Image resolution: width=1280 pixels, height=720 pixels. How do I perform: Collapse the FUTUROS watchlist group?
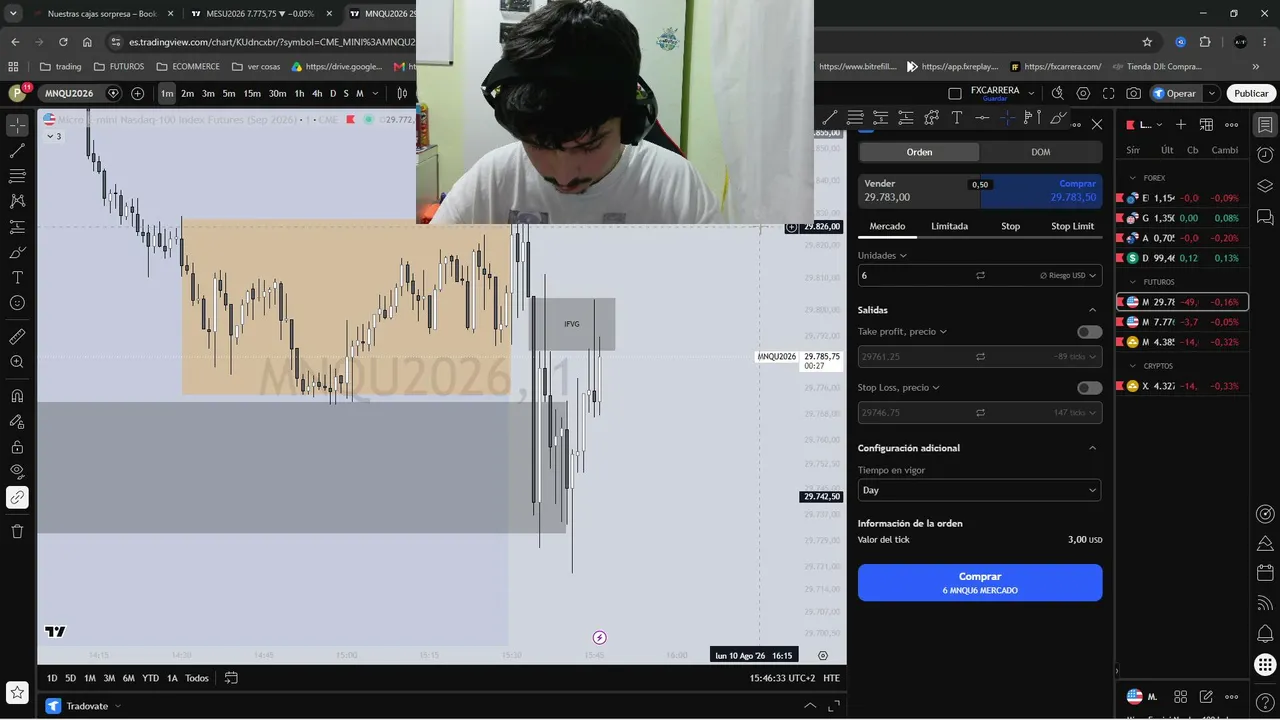point(1132,282)
